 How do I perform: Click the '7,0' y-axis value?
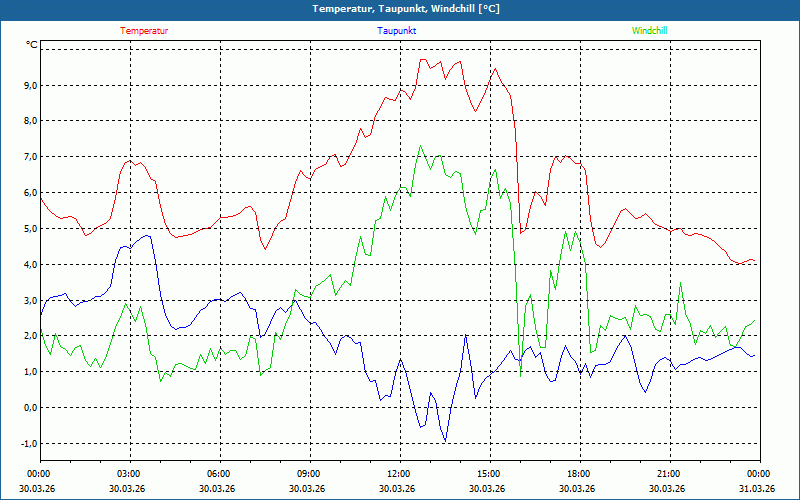(x=31, y=157)
